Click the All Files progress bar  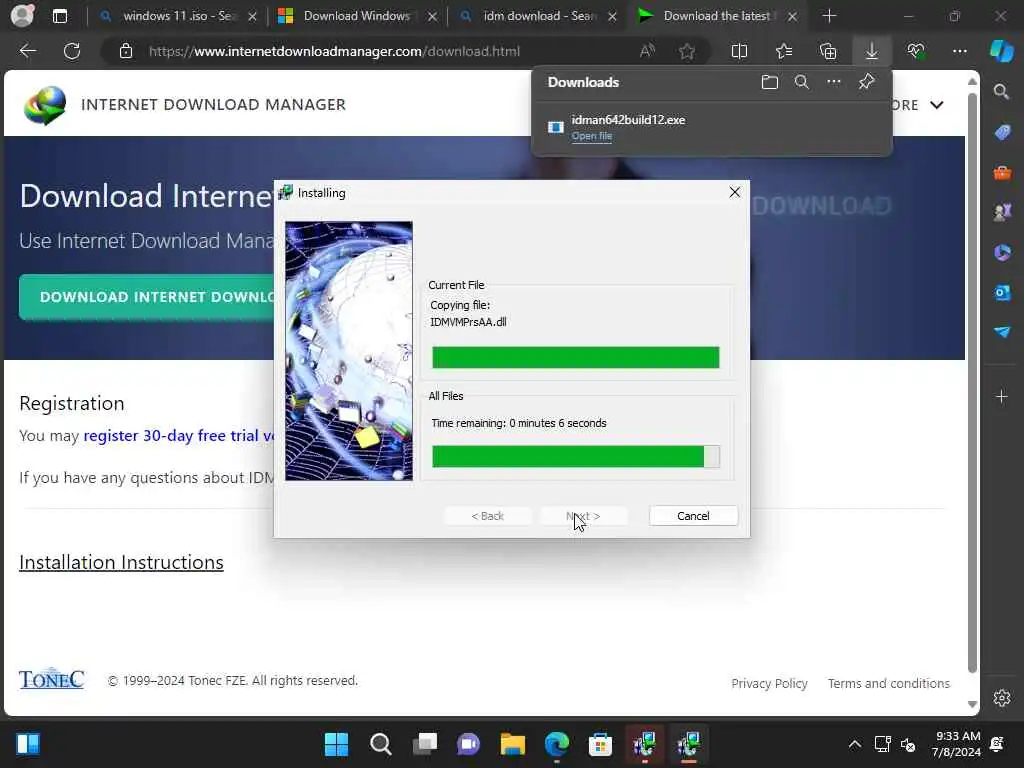pyautogui.click(x=575, y=456)
